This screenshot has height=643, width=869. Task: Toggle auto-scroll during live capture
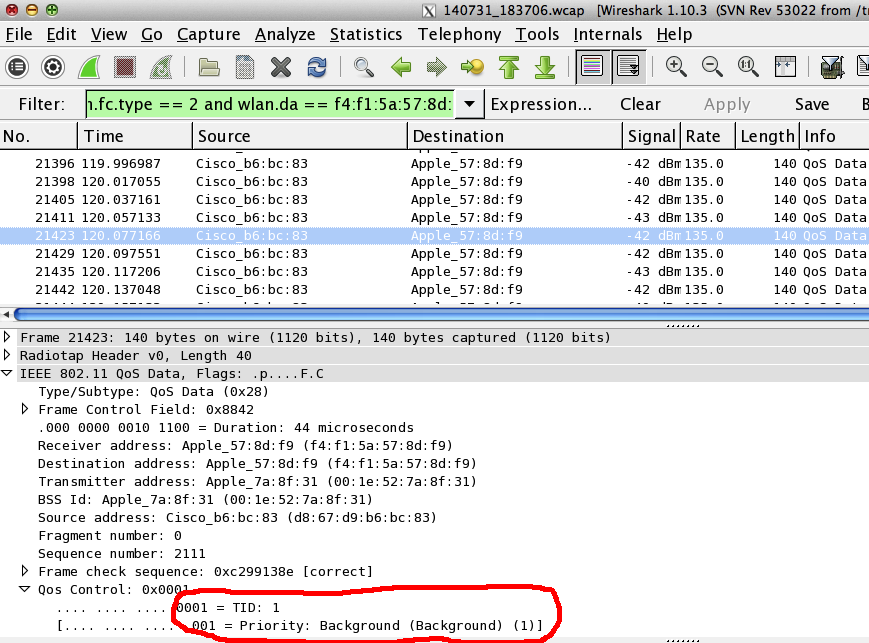[x=628, y=67]
